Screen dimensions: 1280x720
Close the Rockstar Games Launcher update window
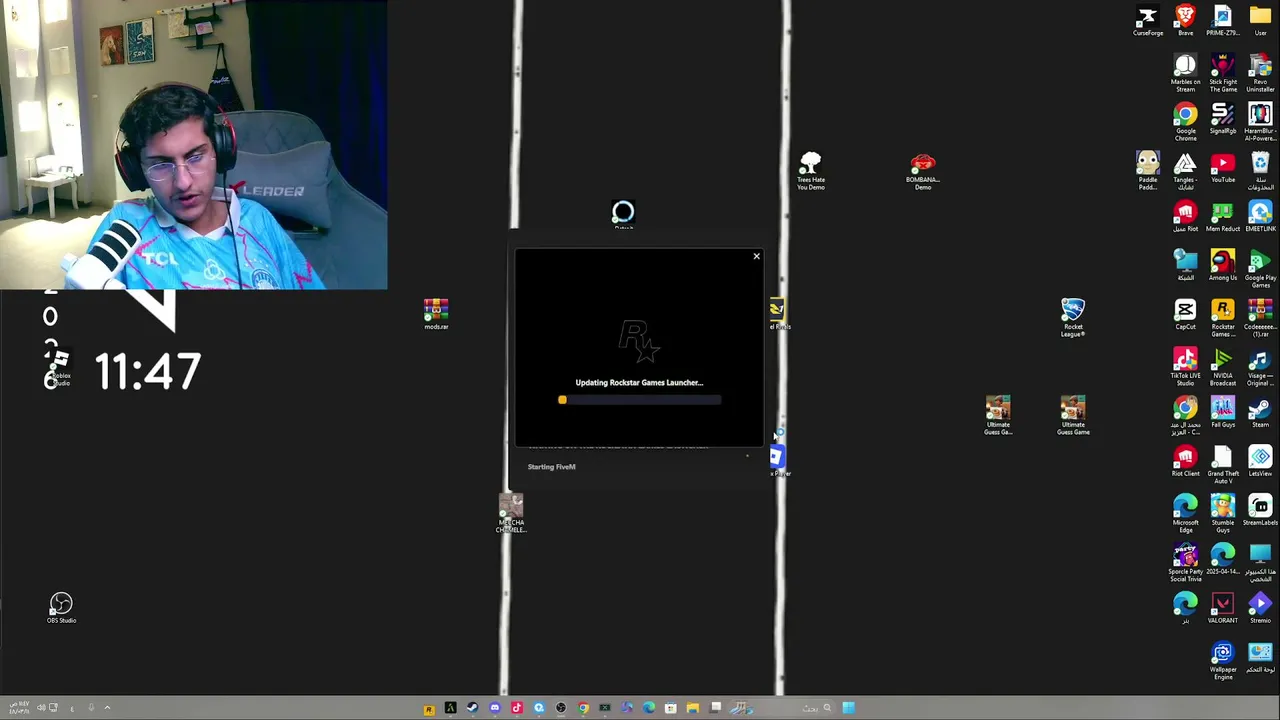(756, 257)
